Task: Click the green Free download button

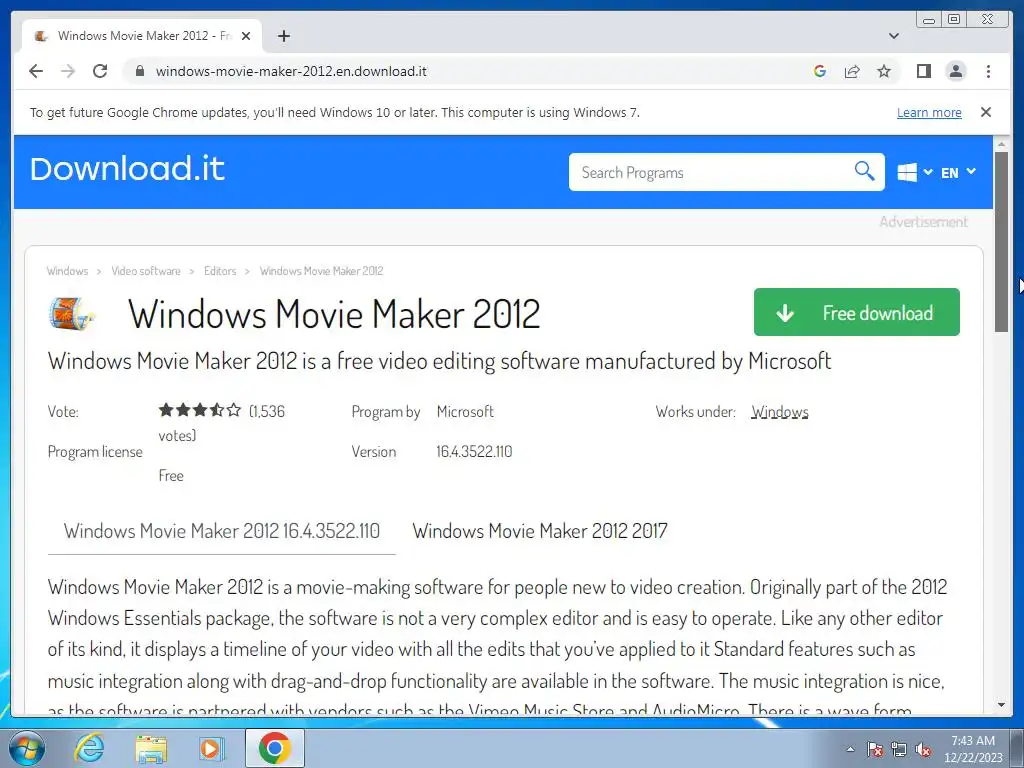Action: (856, 312)
